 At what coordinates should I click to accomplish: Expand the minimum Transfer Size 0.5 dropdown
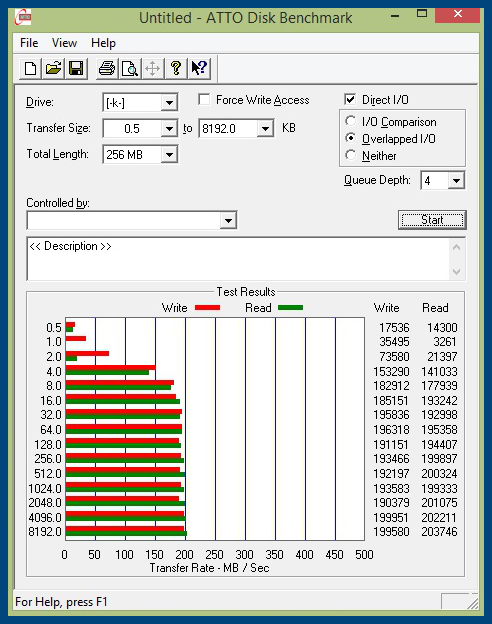click(169, 129)
